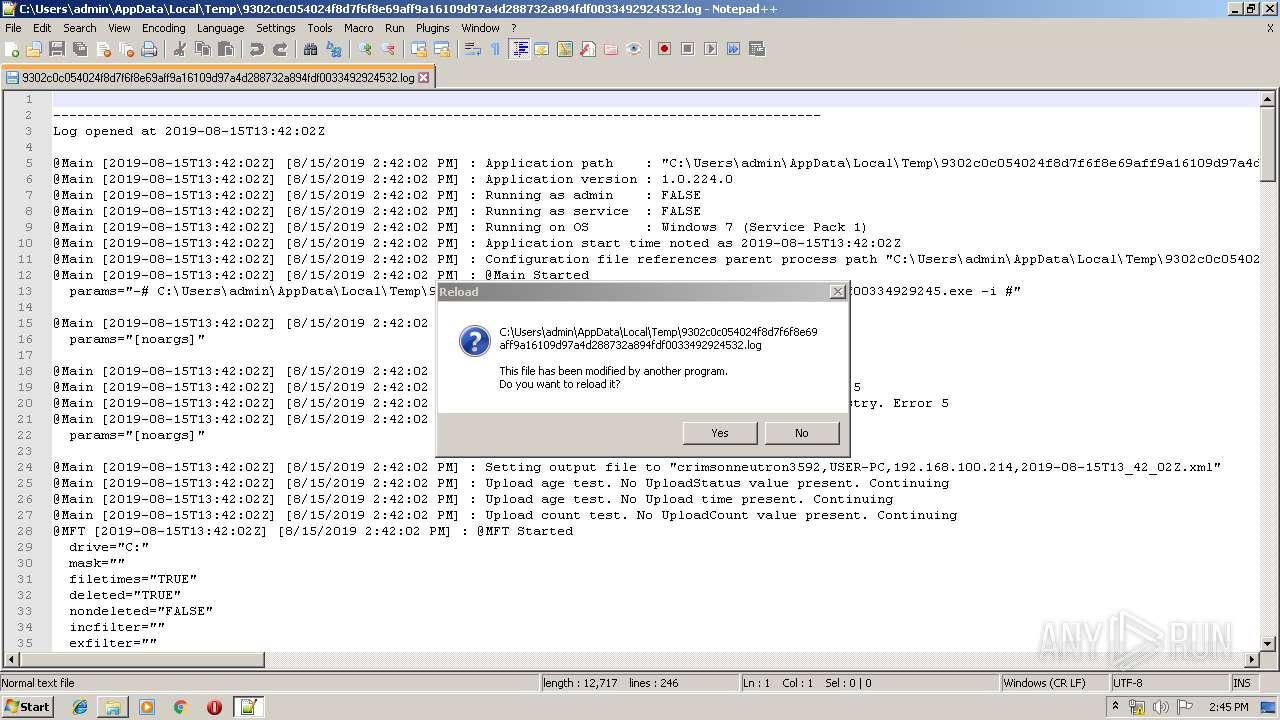Click the Zoom In toolbar icon
Image resolution: width=1280 pixels, height=720 pixels.
[365, 49]
